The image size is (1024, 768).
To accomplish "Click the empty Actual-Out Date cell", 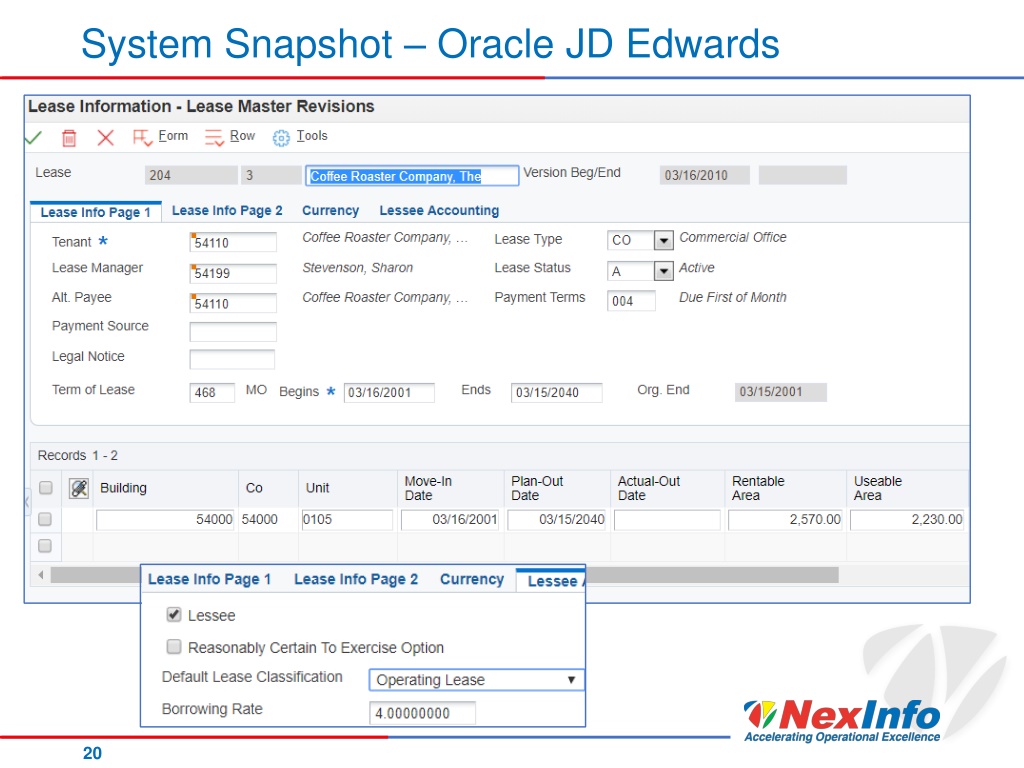I will point(667,520).
